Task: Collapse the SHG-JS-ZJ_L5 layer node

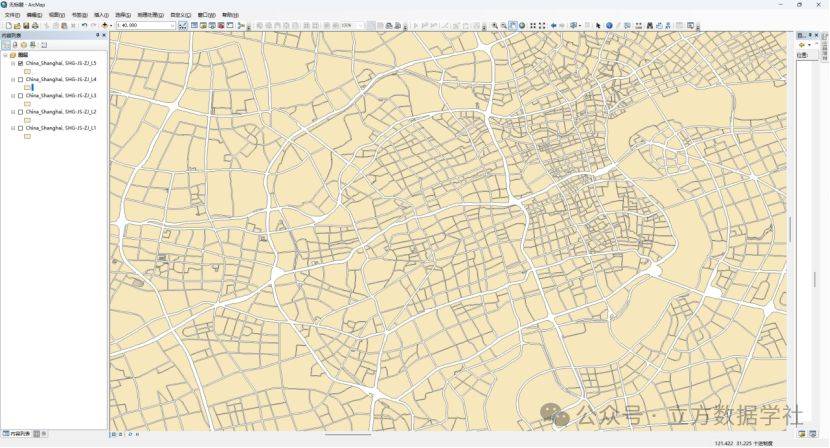Action: (x=13, y=64)
